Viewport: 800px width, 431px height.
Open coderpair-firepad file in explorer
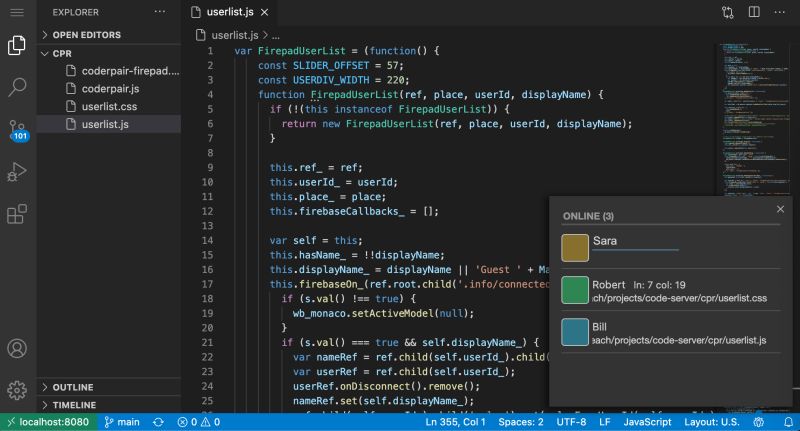coord(109,71)
